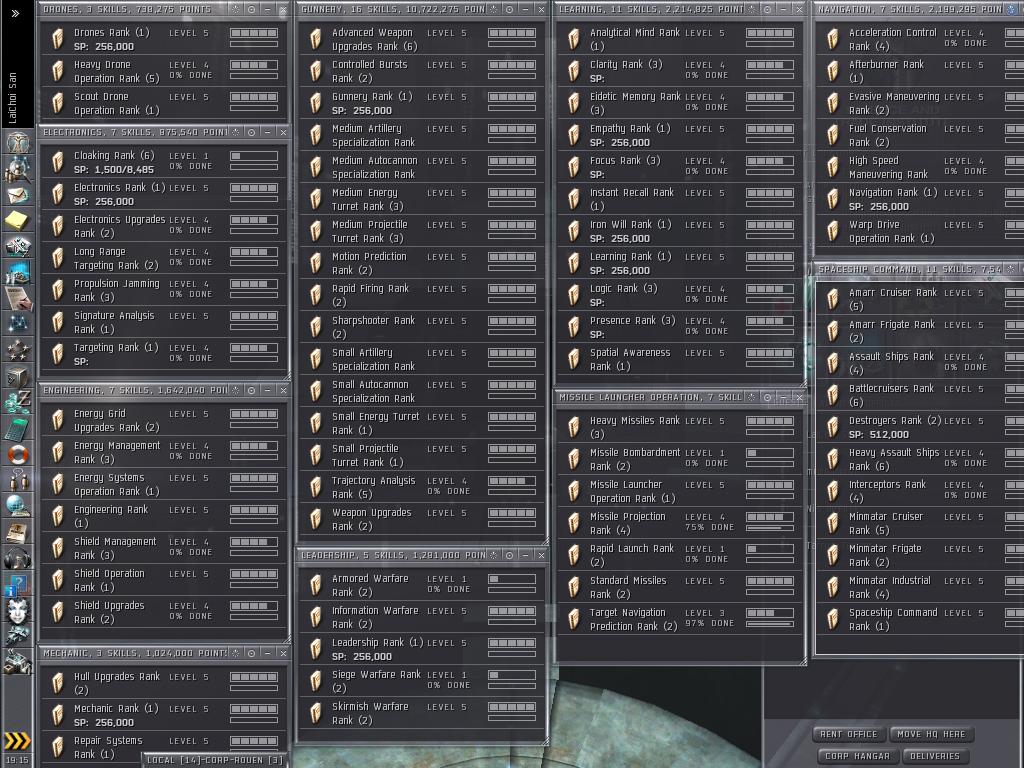Select Battlecruisers Rank (6) skill
The width and height of the screenshot is (1024, 768).
920,395
